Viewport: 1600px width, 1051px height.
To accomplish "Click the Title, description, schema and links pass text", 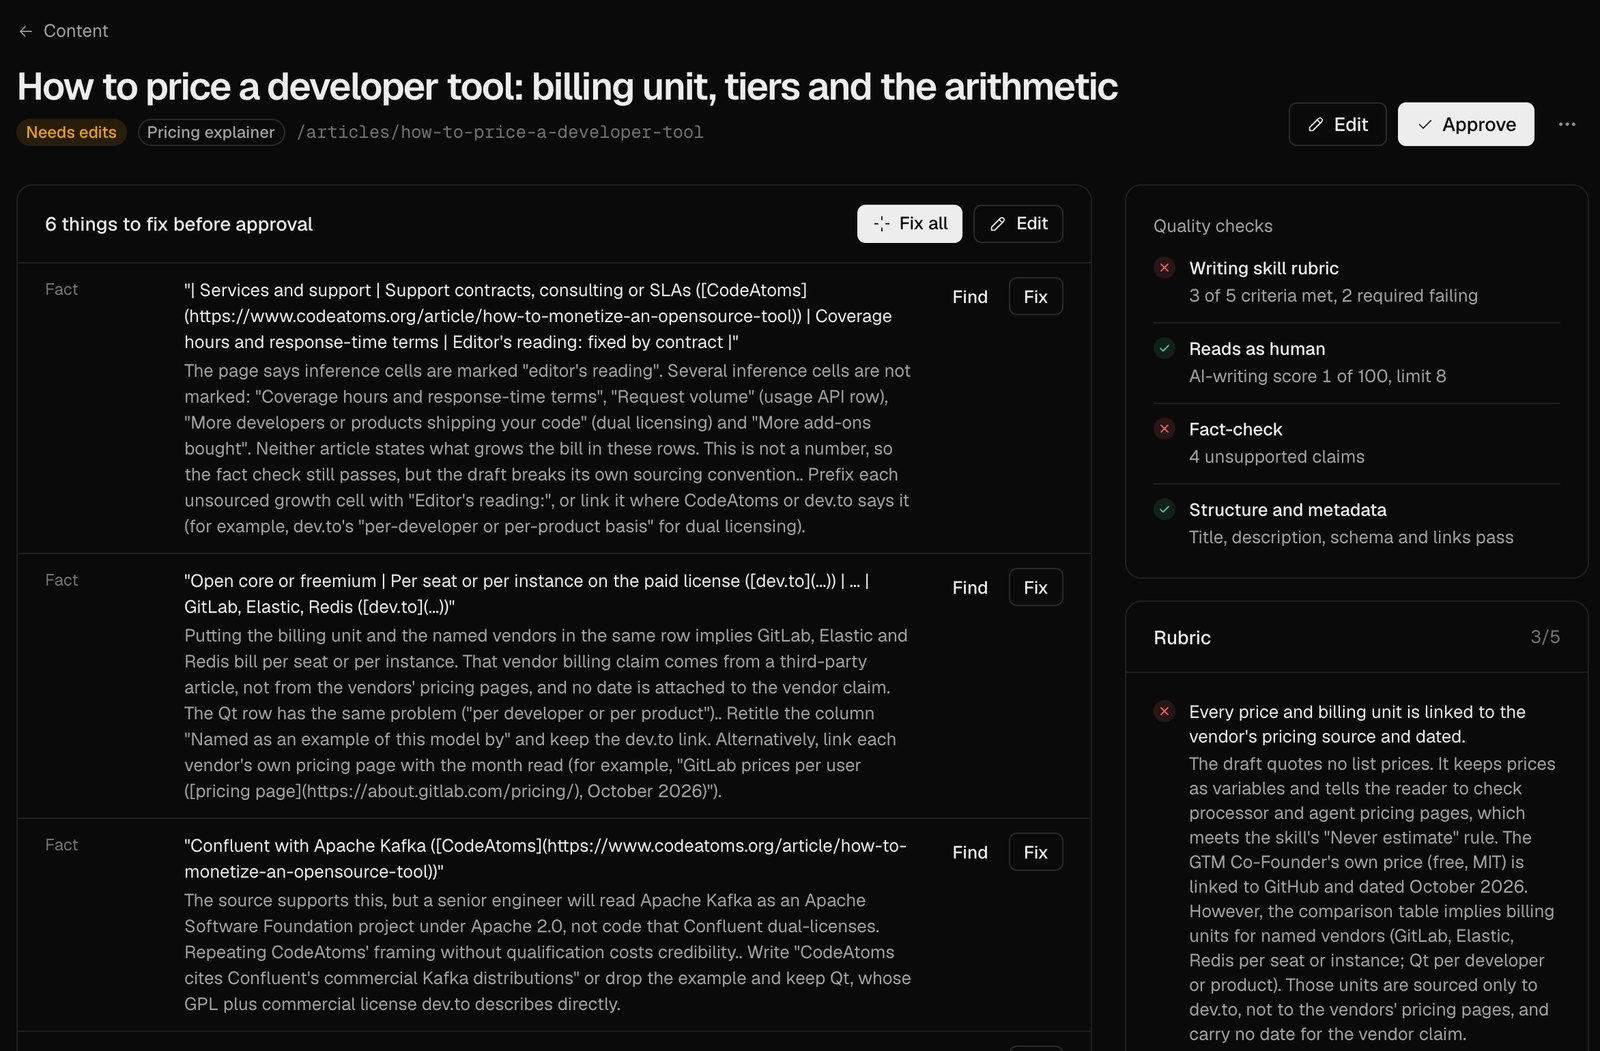I will [x=1351, y=538].
